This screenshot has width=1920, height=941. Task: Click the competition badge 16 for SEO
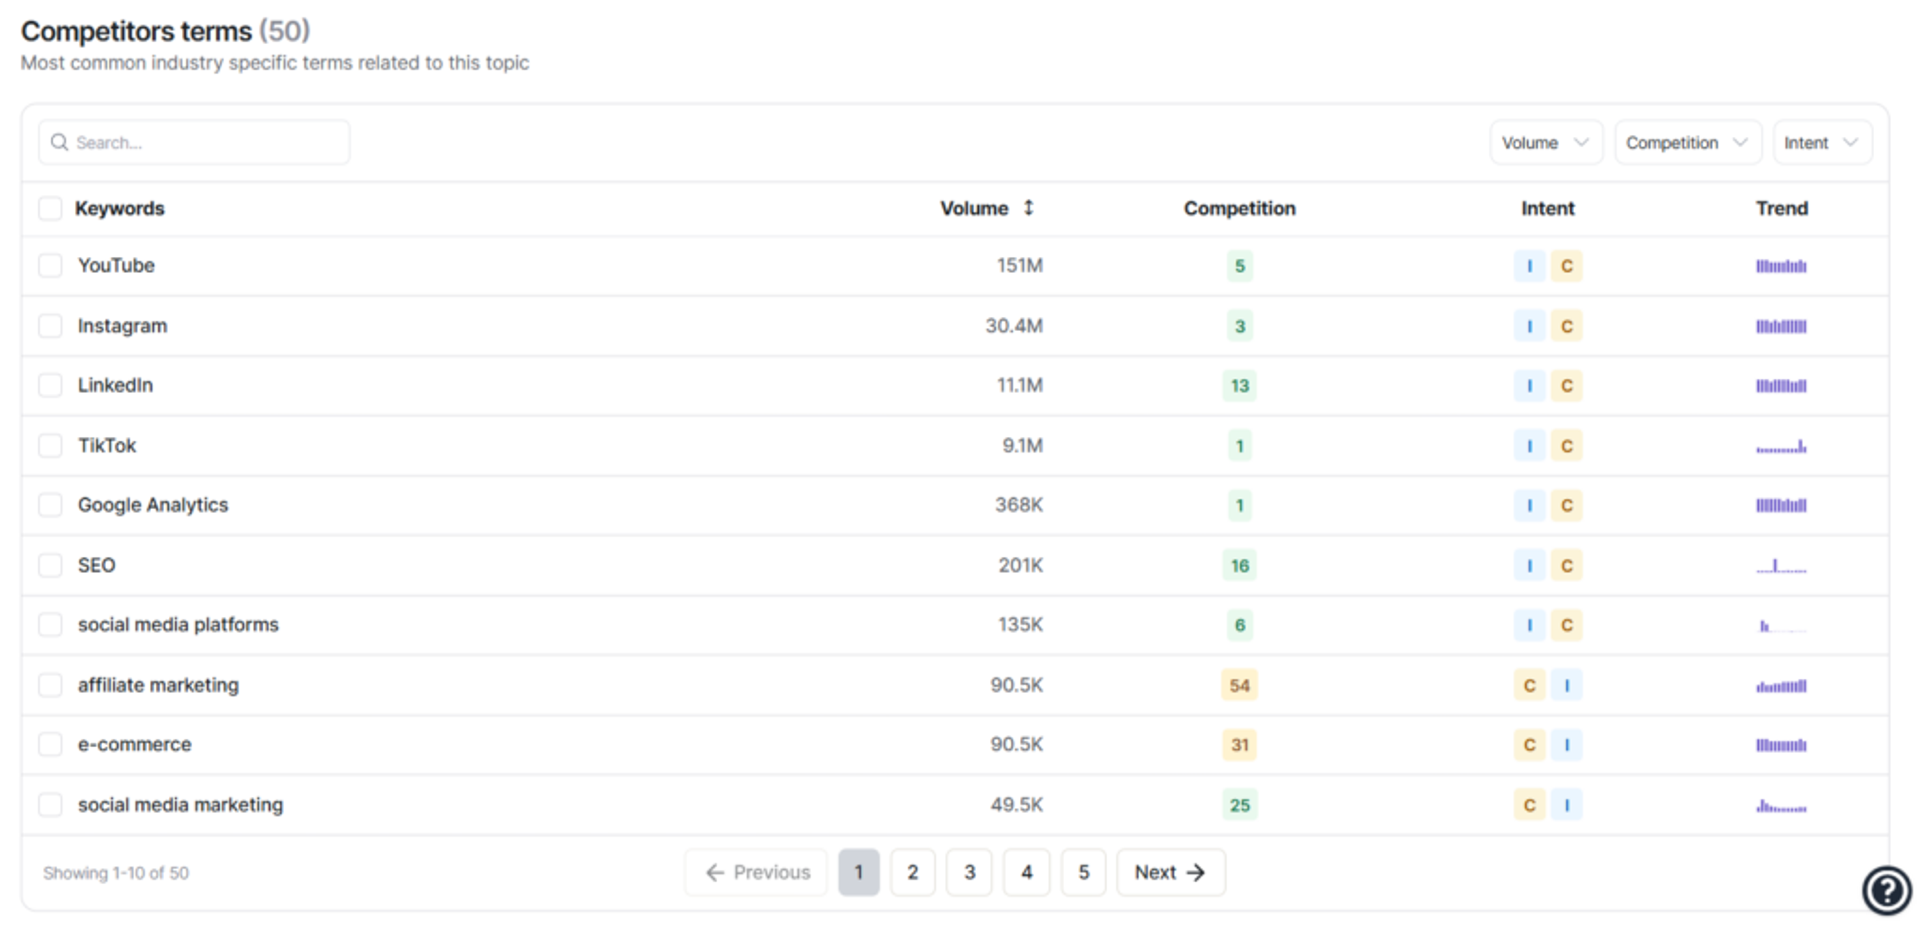pyautogui.click(x=1240, y=565)
